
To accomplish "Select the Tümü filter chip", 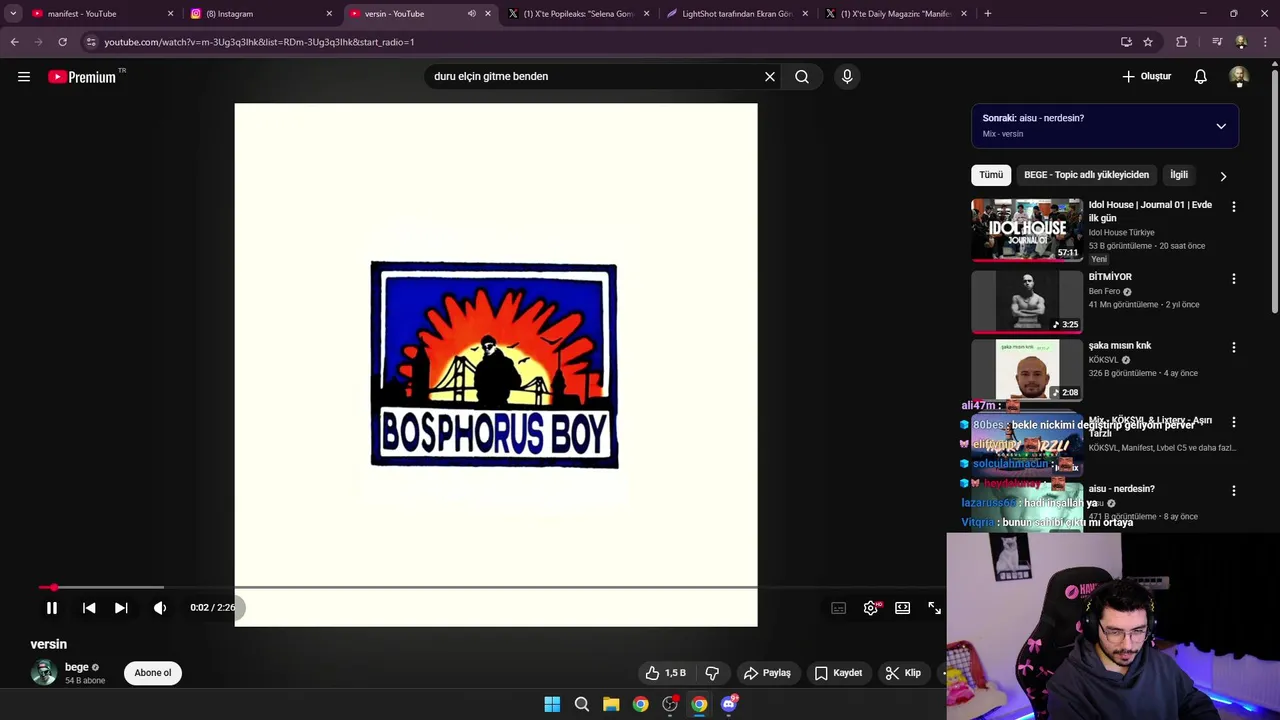I will coord(991,175).
